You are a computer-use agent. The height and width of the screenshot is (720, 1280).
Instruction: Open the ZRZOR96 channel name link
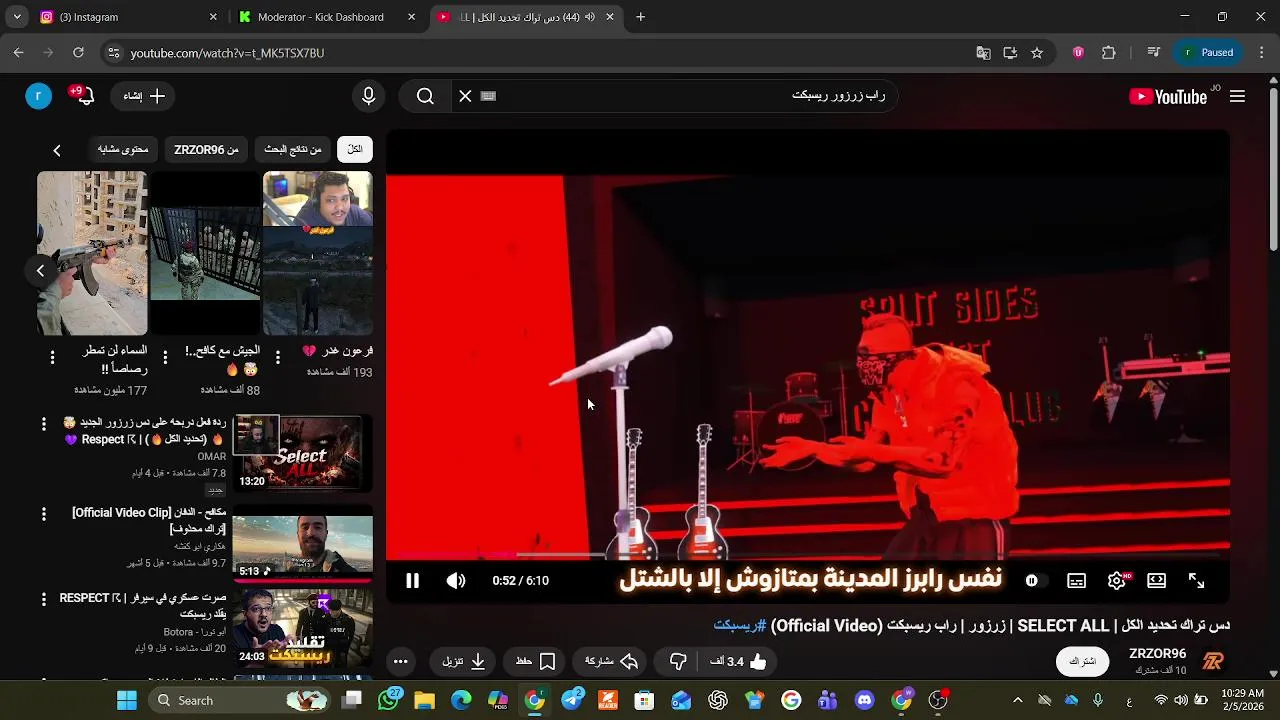click(1157, 654)
